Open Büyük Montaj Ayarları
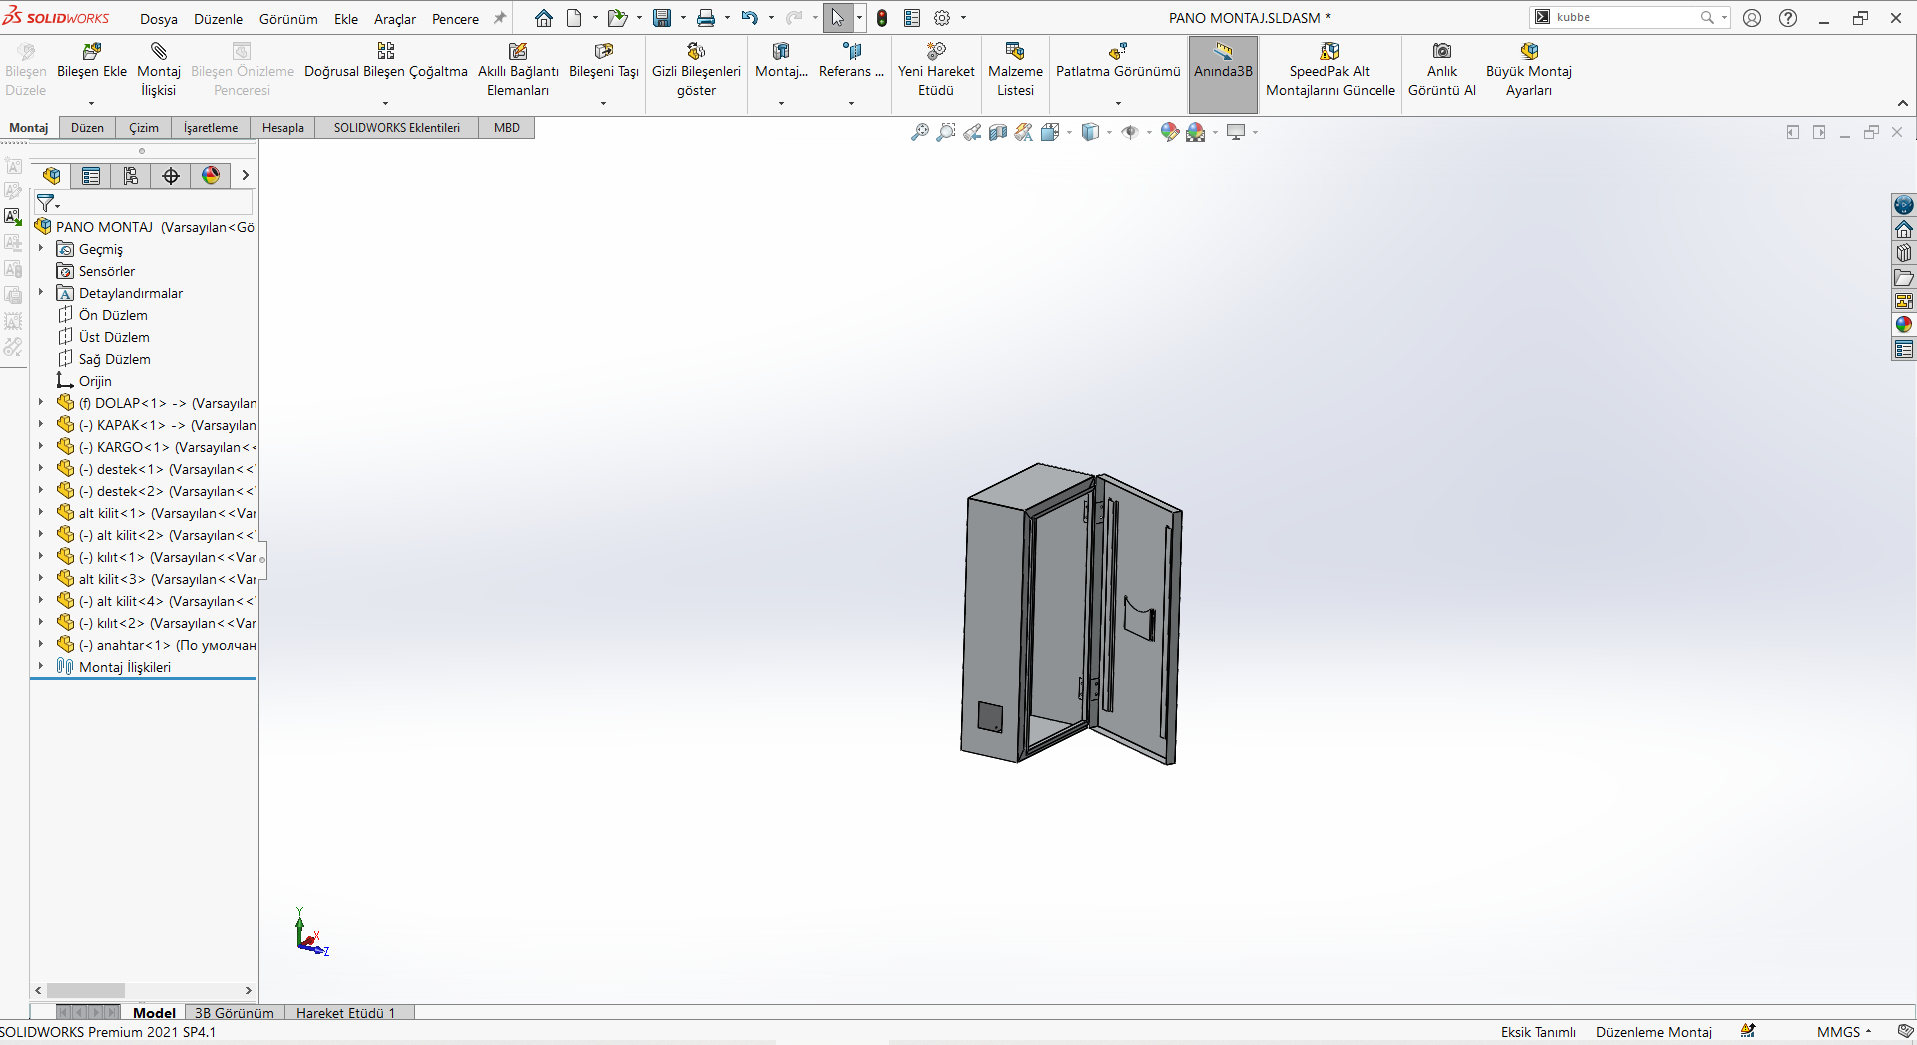Image resolution: width=1917 pixels, height=1045 pixels. (1529, 70)
